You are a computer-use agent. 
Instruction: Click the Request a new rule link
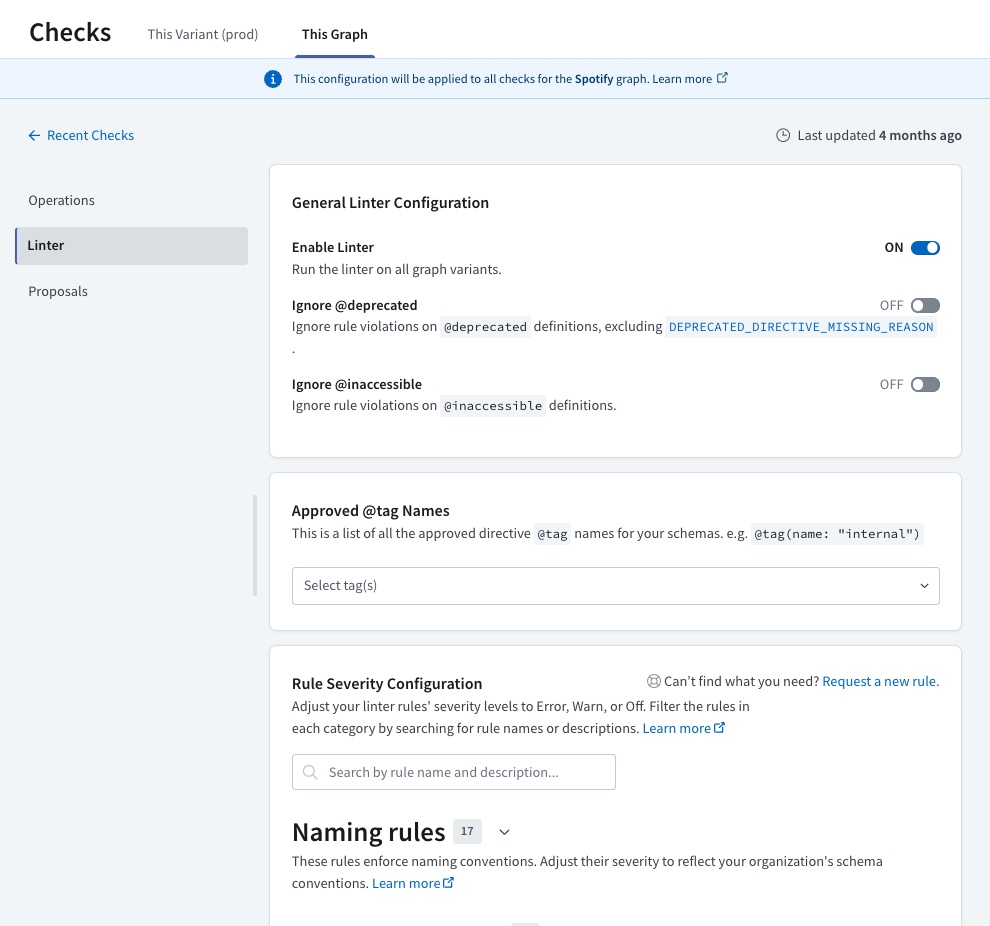click(879, 681)
